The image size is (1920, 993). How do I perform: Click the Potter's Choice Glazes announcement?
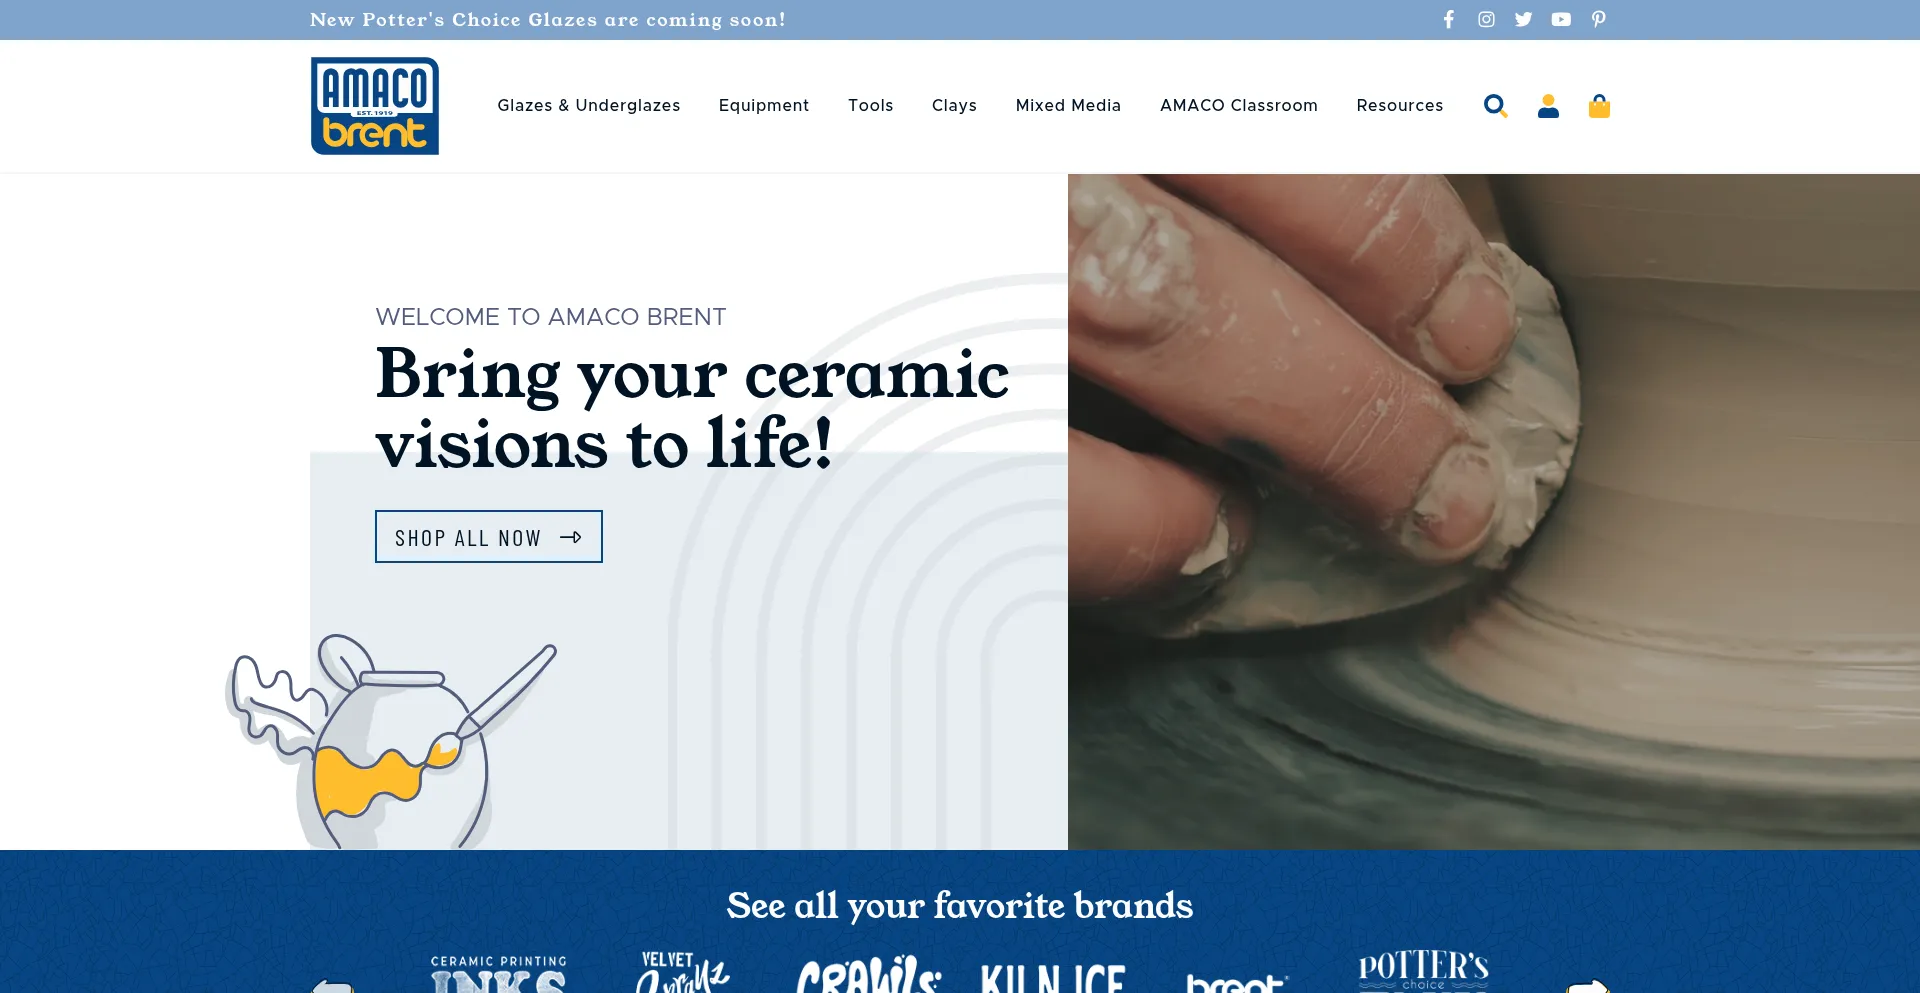(x=548, y=20)
